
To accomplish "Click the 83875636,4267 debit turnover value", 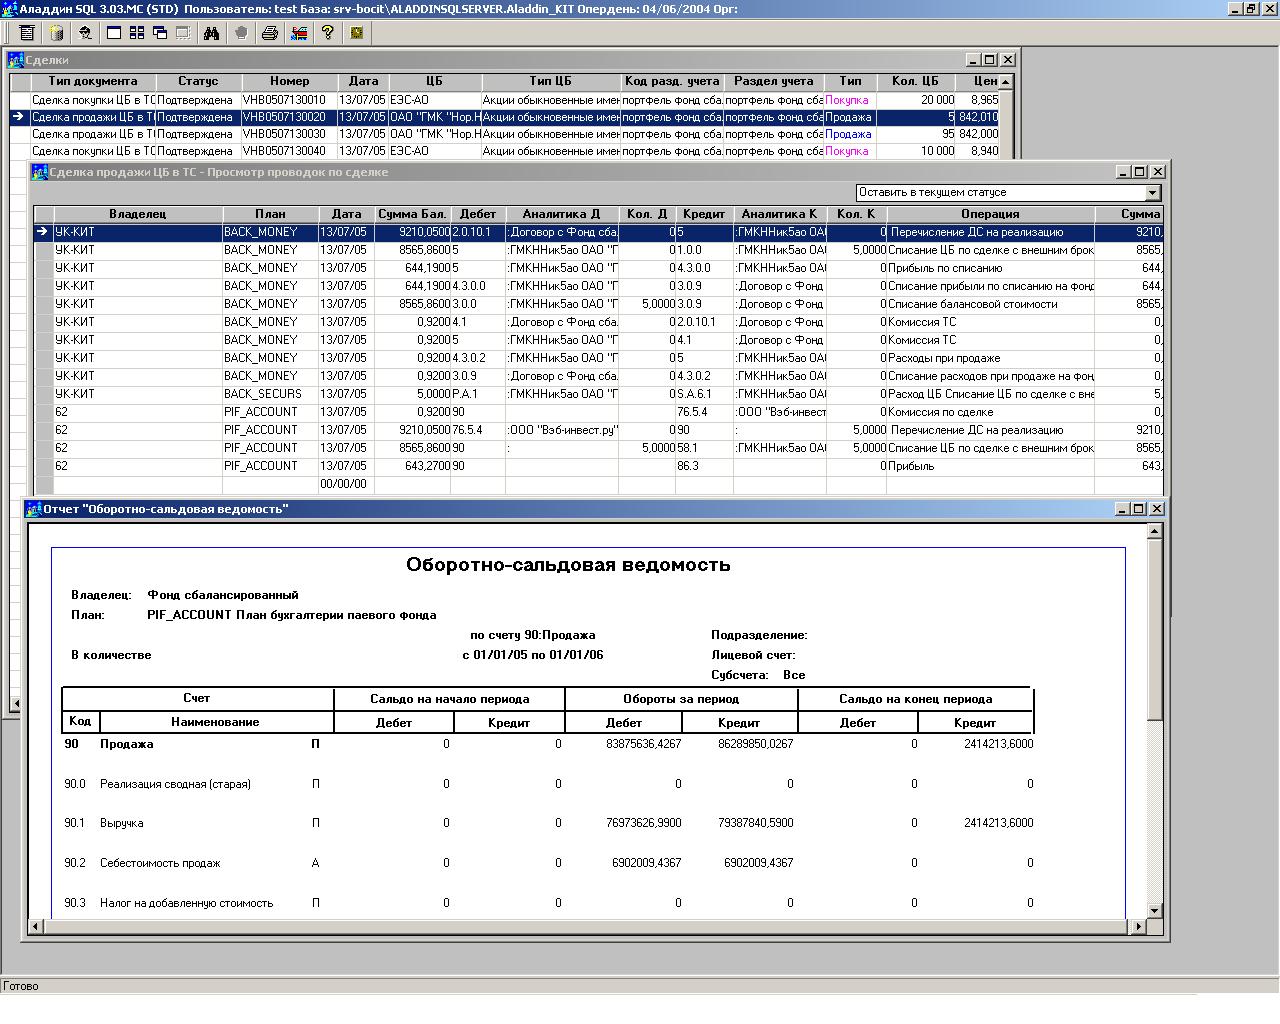I will coord(644,744).
